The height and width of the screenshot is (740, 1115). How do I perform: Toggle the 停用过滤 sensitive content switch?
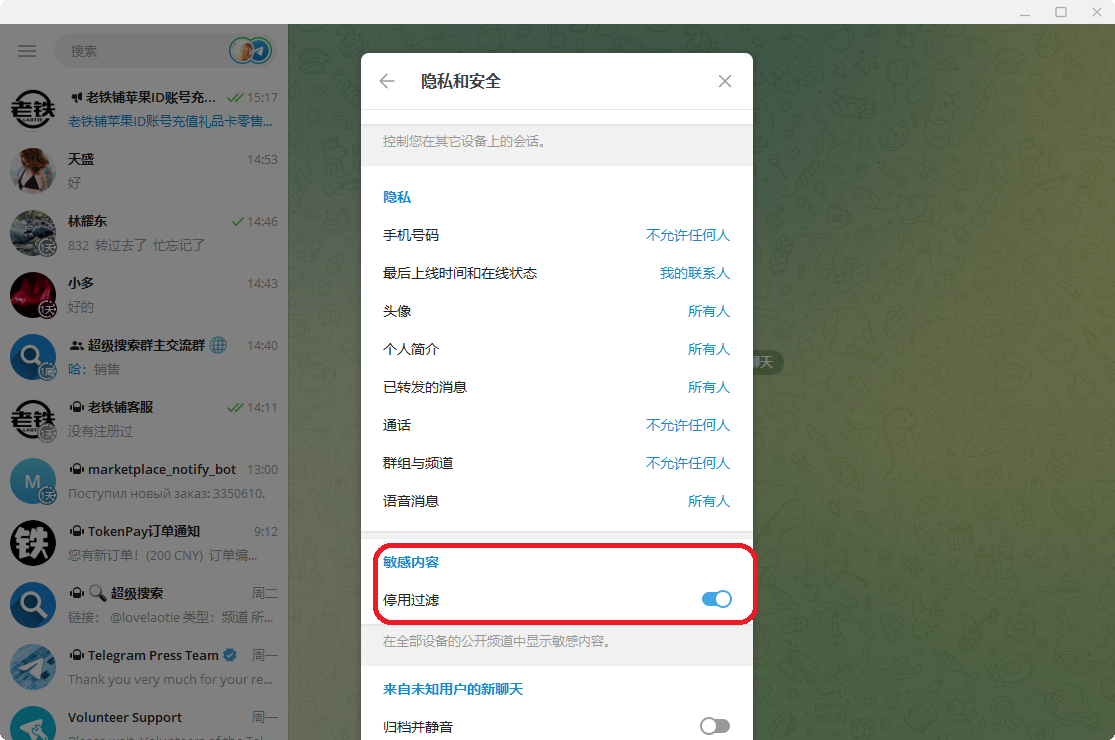click(716, 599)
